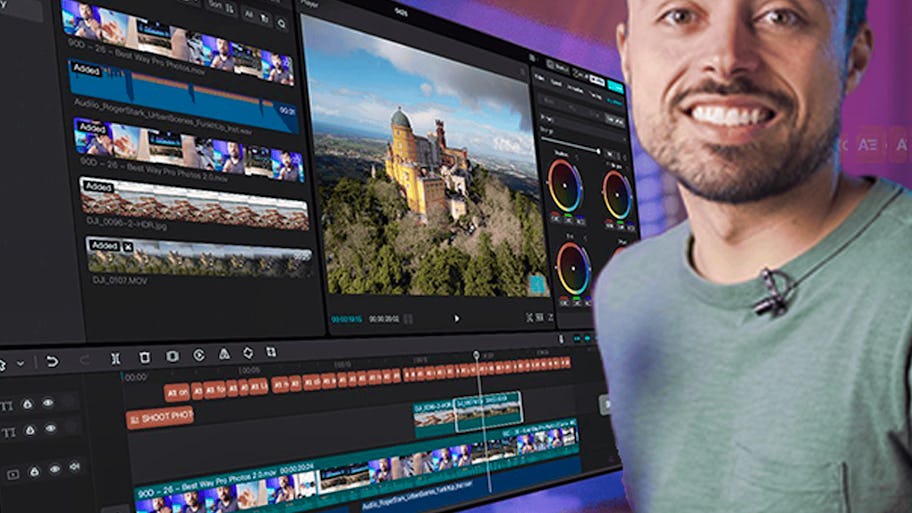
Task: Toggle the first cyan snapping icon
Action: [577, 339]
